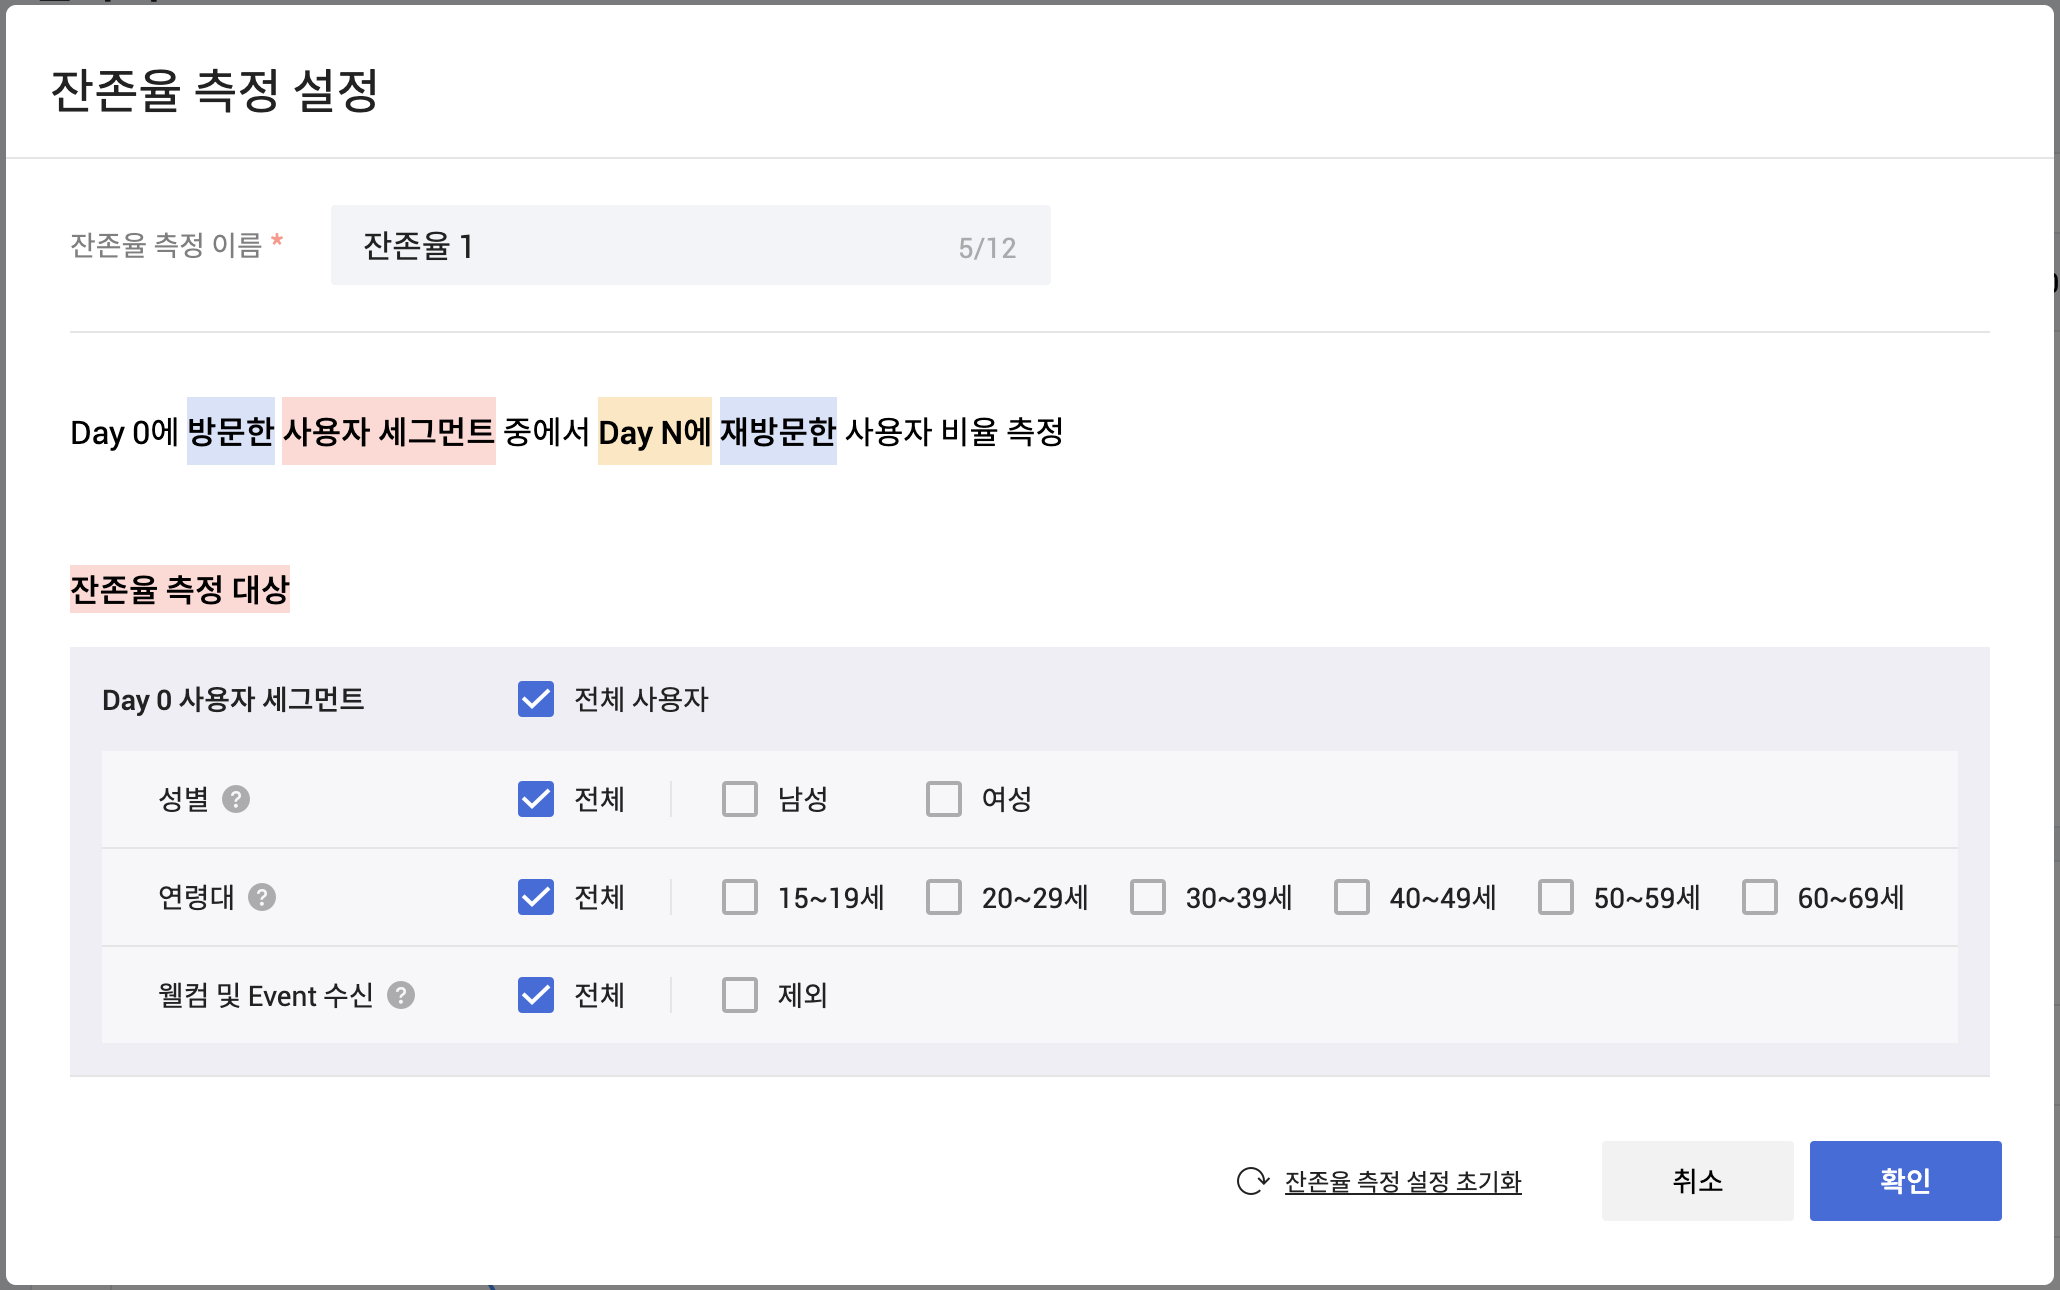Click the 잔존율 측정 설정 초기화 link
This screenshot has height=1290, width=2060.
pos(1402,1182)
